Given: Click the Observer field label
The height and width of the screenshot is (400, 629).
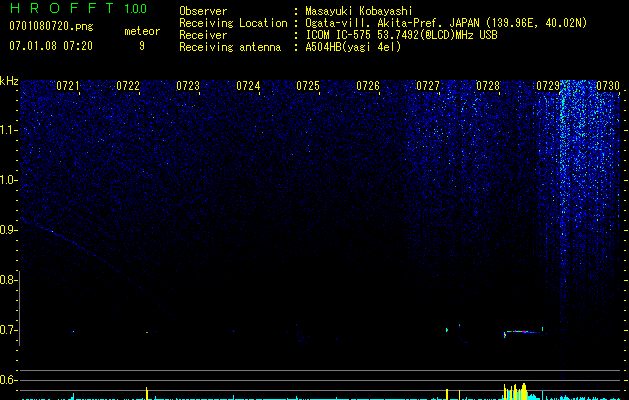Looking at the screenshot, I should click(x=203, y=12).
